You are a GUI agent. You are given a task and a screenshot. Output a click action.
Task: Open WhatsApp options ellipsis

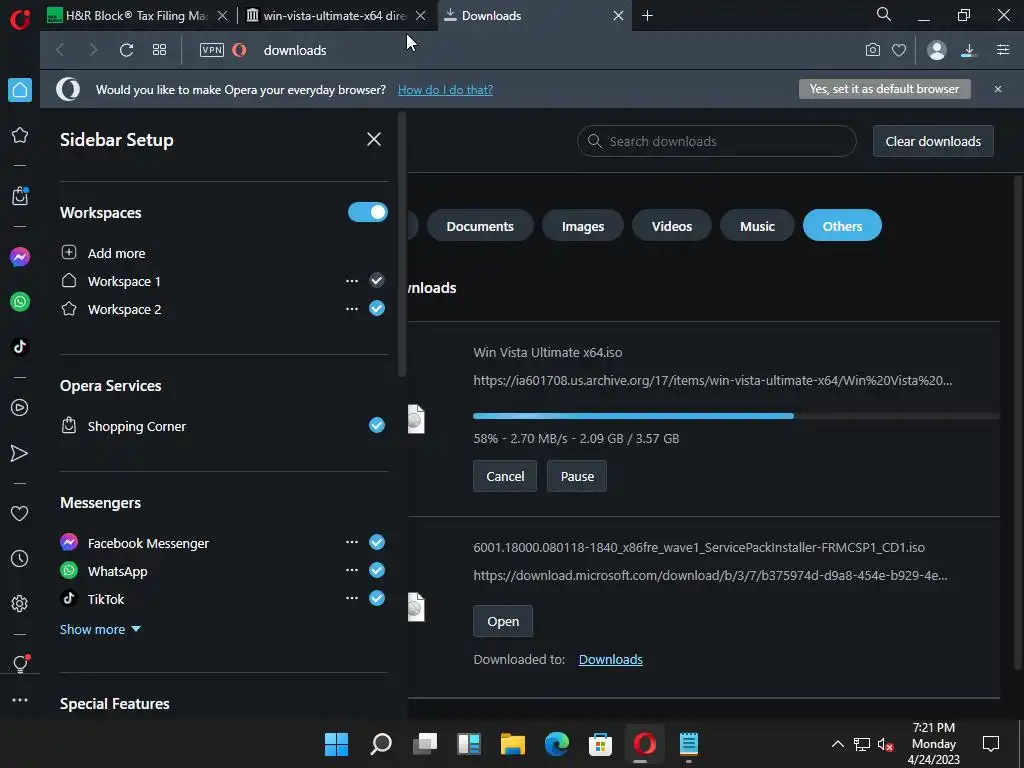coord(352,570)
